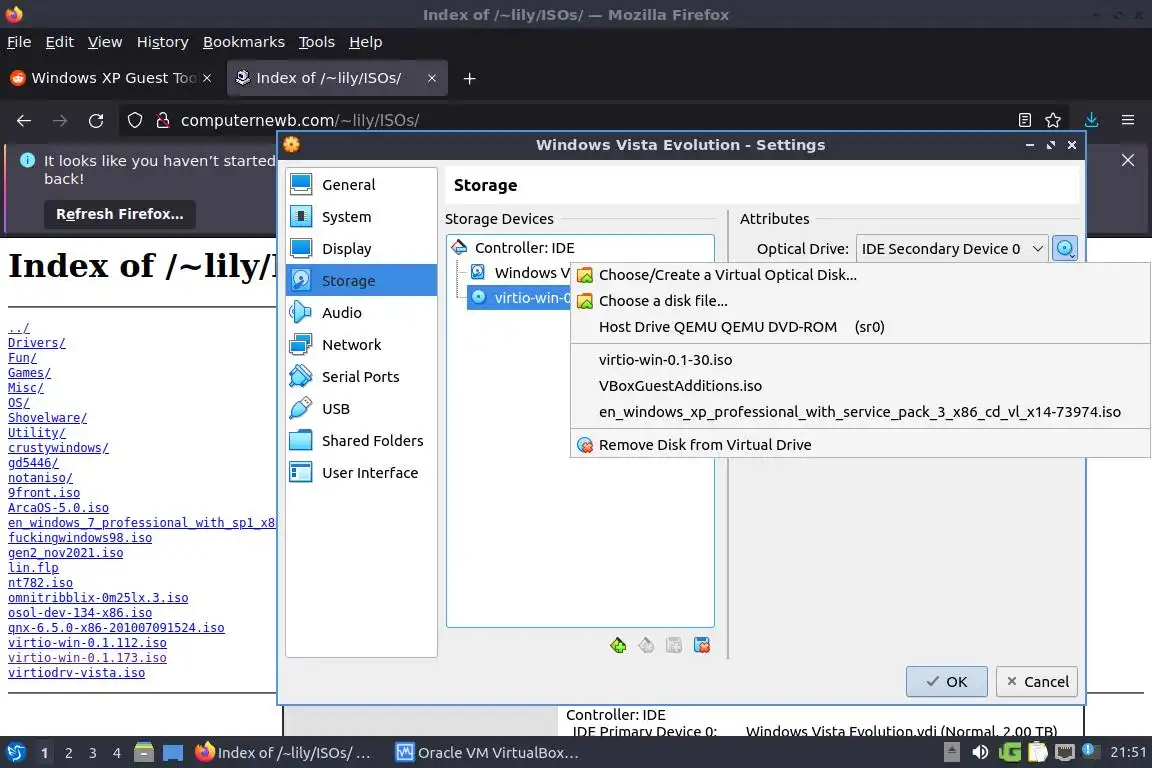Expand the Optical Drive dropdown

pyautogui.click(x=952, y=248)
